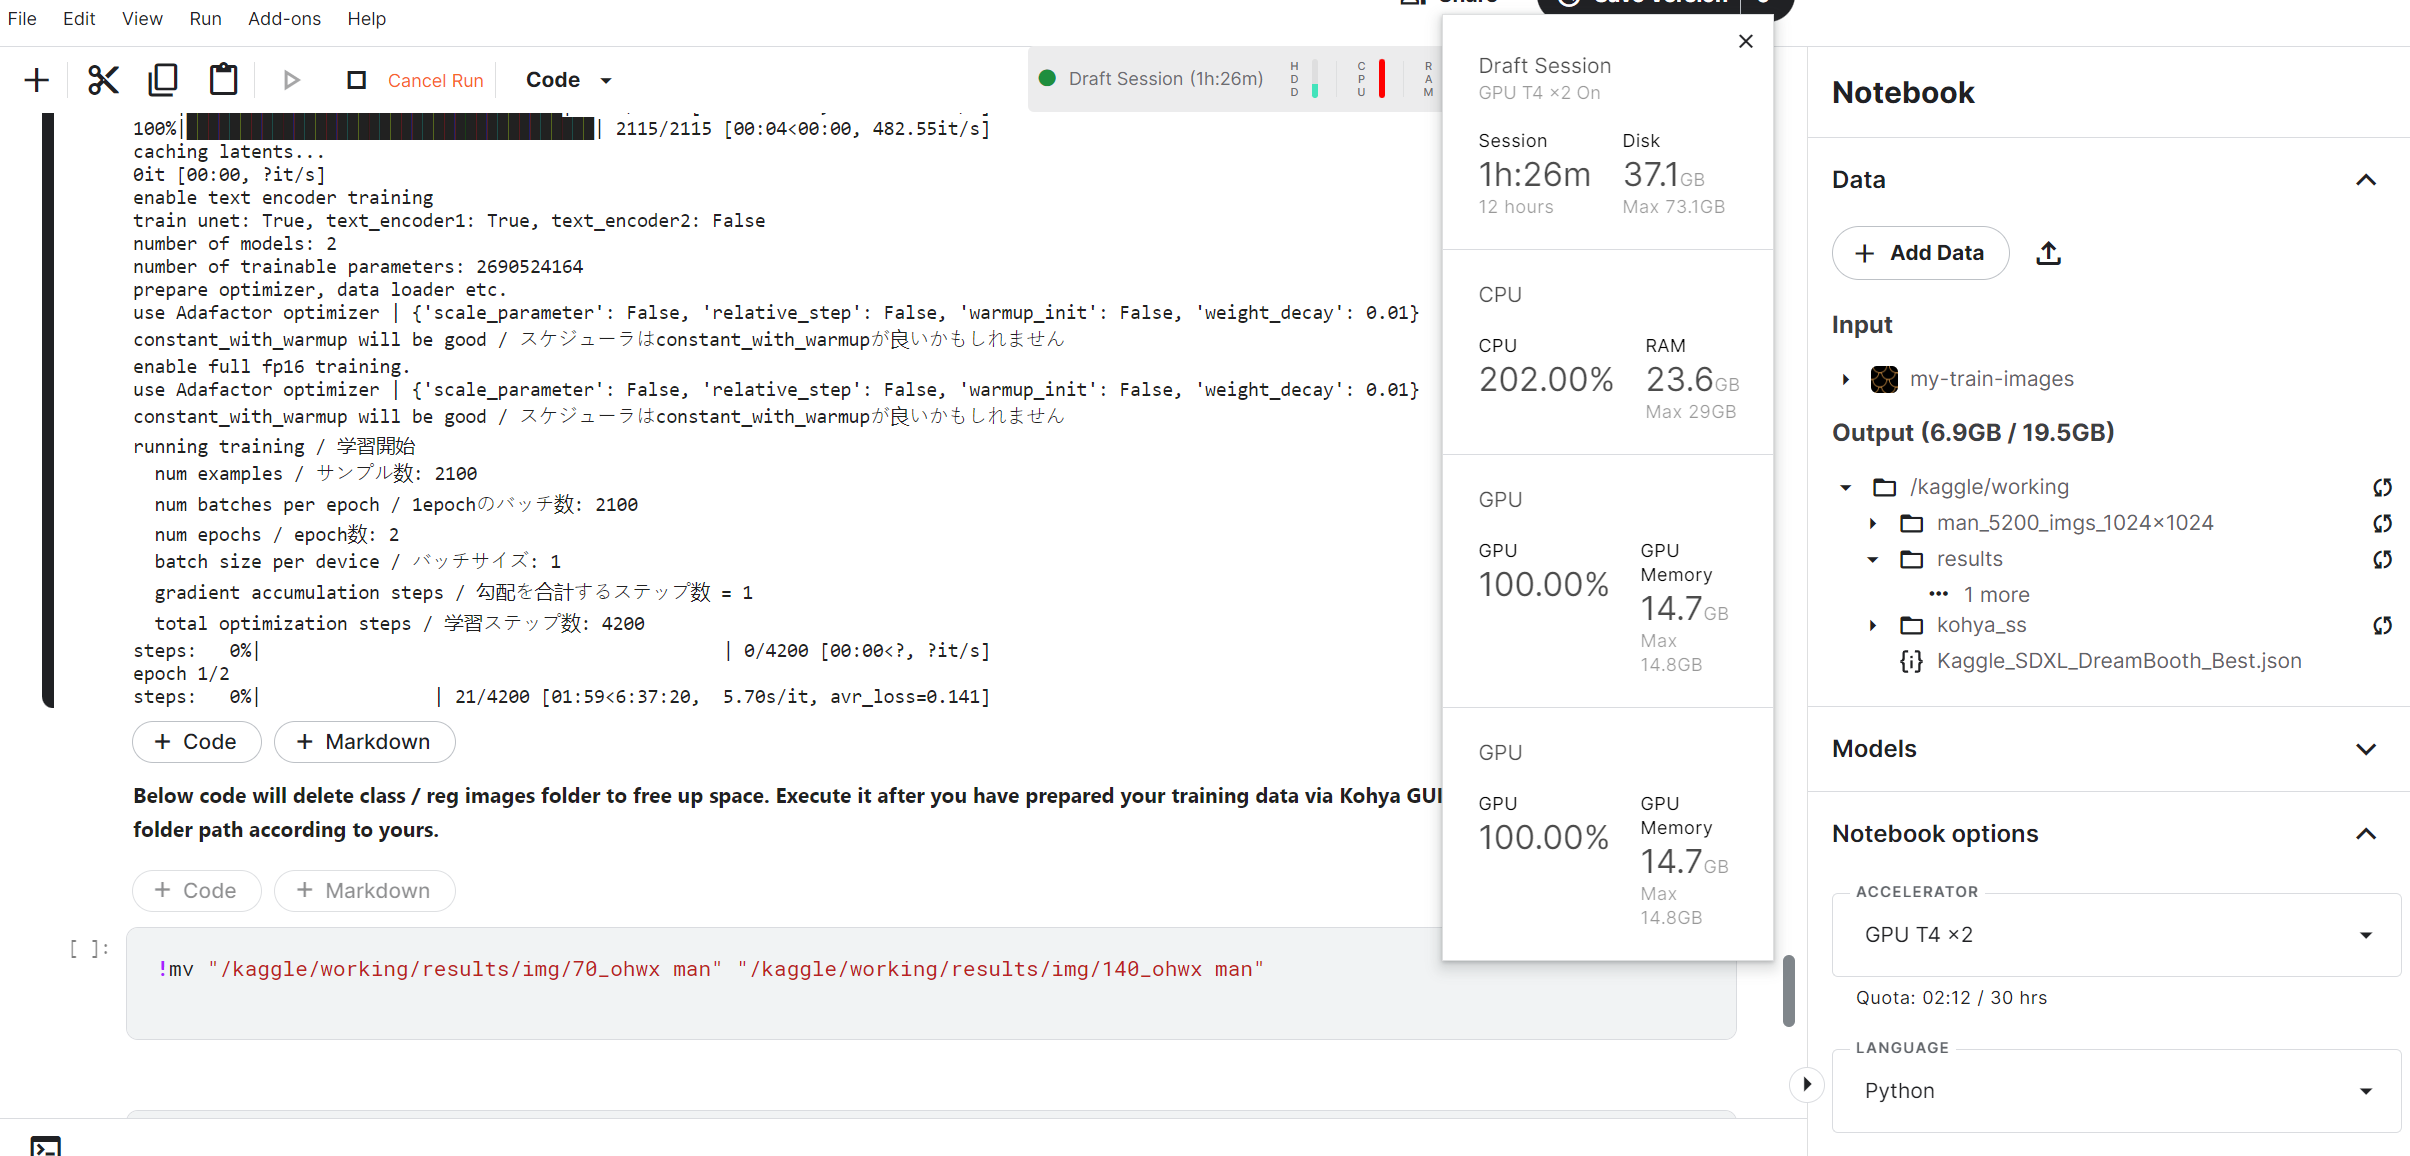
Task: Collapse the Data section
Action: [2365, 180]
